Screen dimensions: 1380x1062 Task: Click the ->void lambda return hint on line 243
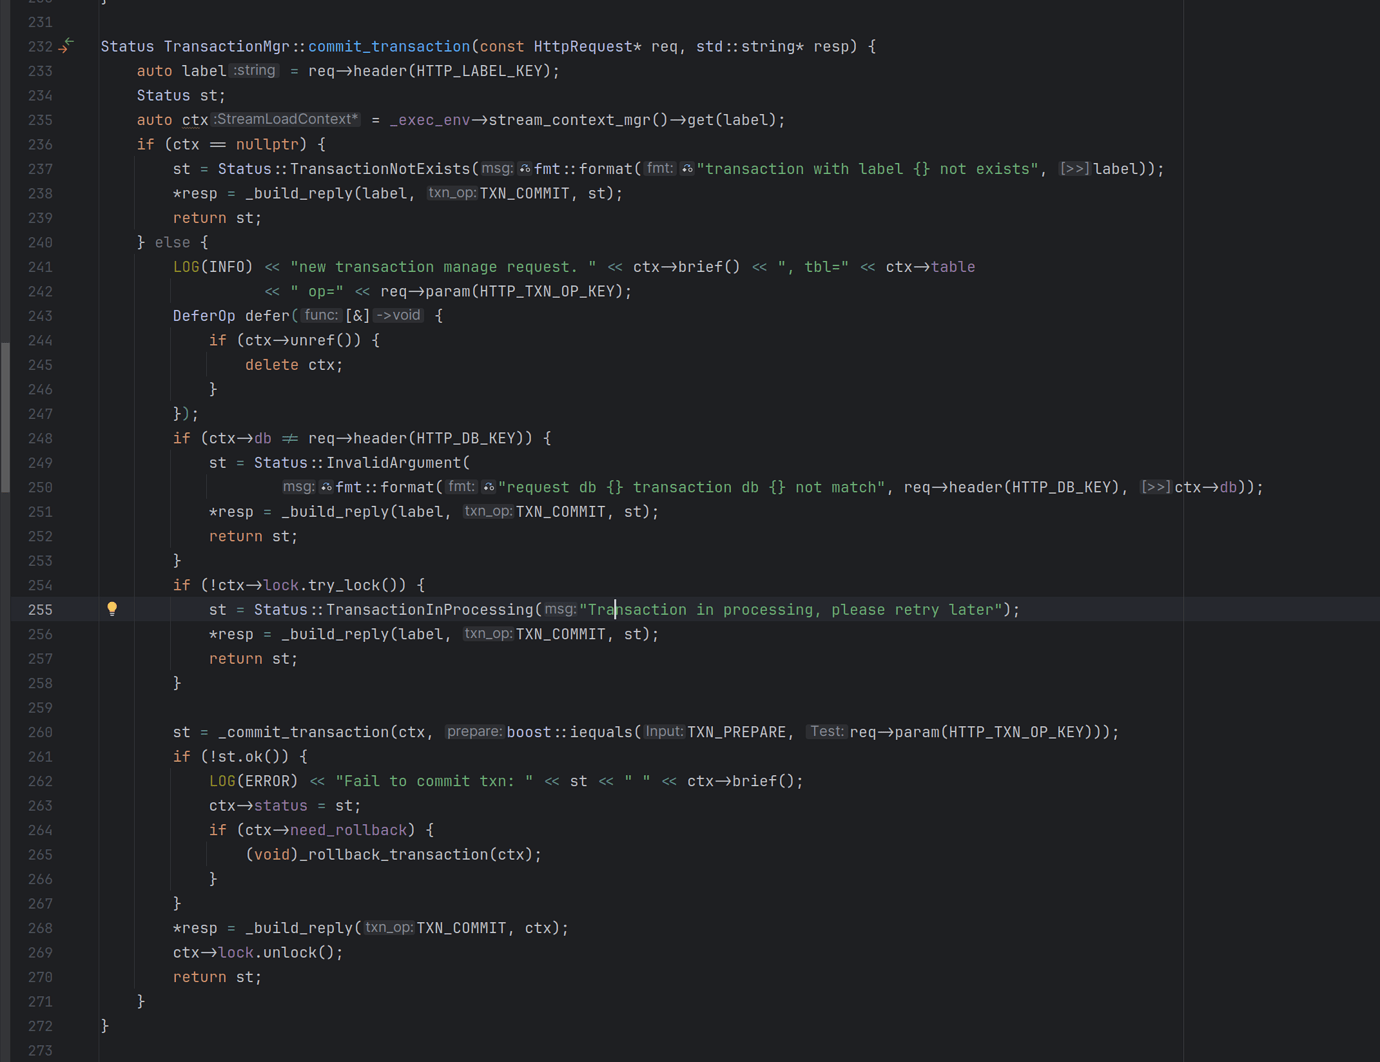click(399, 316)
